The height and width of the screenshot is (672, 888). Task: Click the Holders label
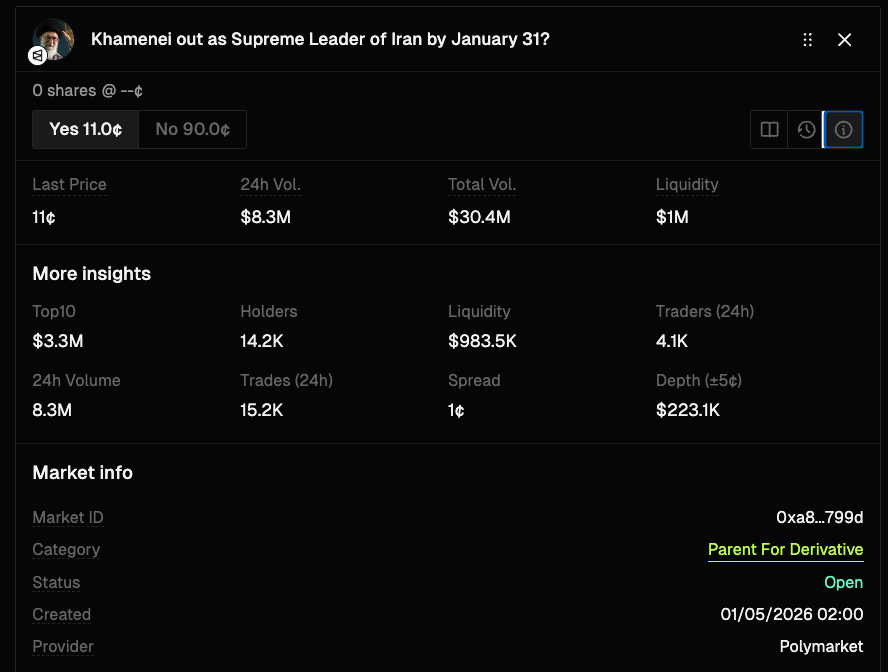269,312
